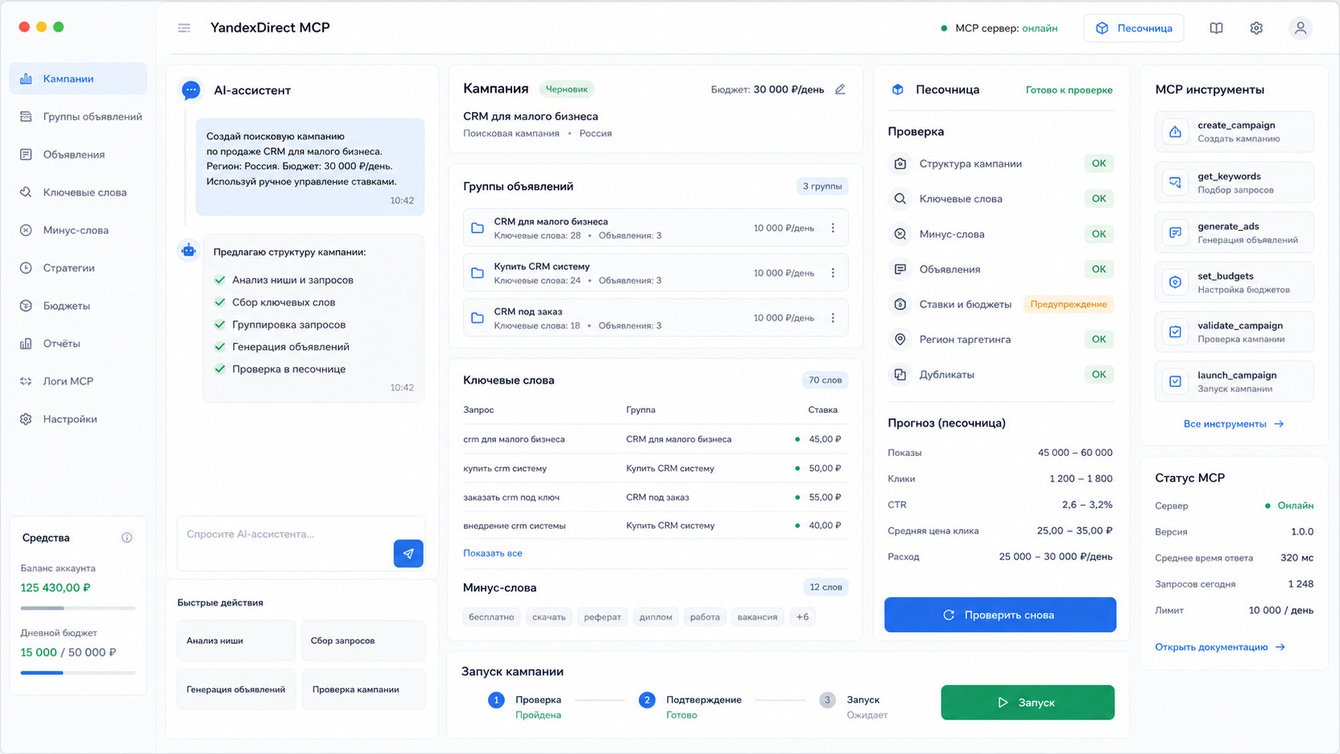Click the set_budgets tool icon
This screenshot has height=754, width=1340.
(1175, 282)
